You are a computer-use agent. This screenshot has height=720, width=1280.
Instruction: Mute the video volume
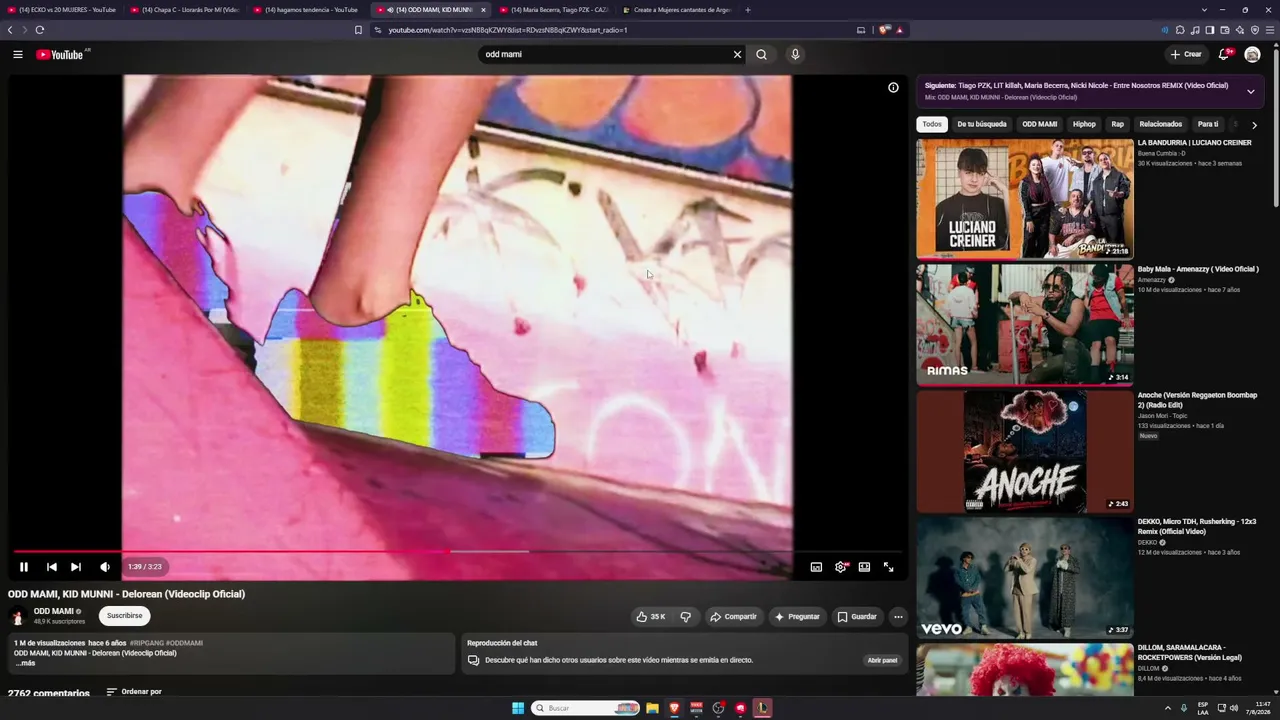105,567
